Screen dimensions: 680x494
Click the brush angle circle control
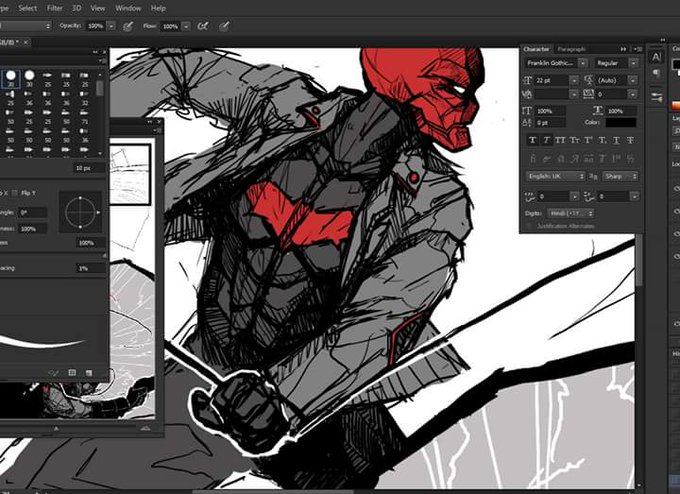tap(80, 212)
